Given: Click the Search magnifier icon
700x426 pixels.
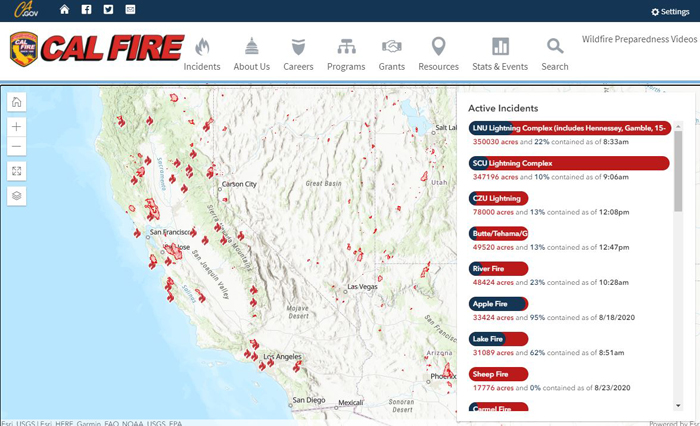Looking at the screenshot, I should click(555, 46).
